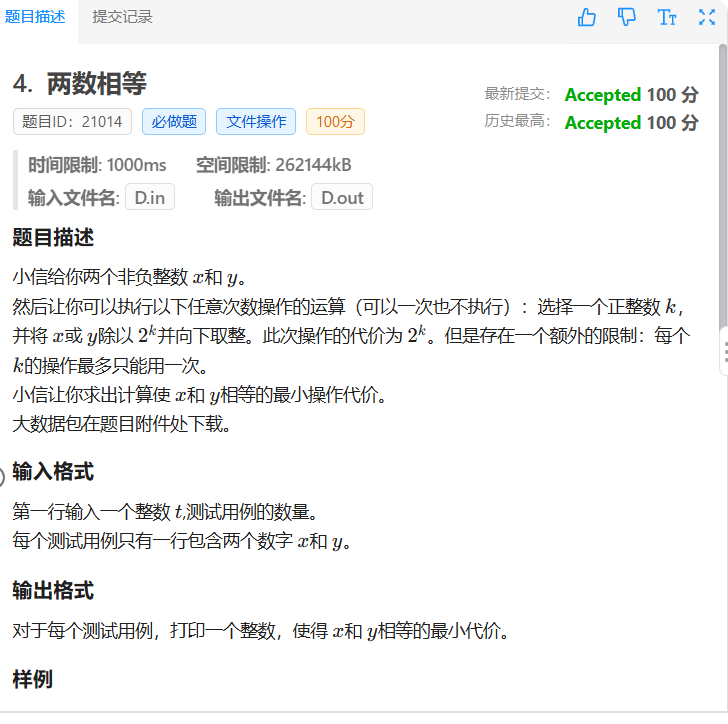The height and width of the screenshot is (724, 728).
Task: Select the 文件操作 tag
Action: 256,122
